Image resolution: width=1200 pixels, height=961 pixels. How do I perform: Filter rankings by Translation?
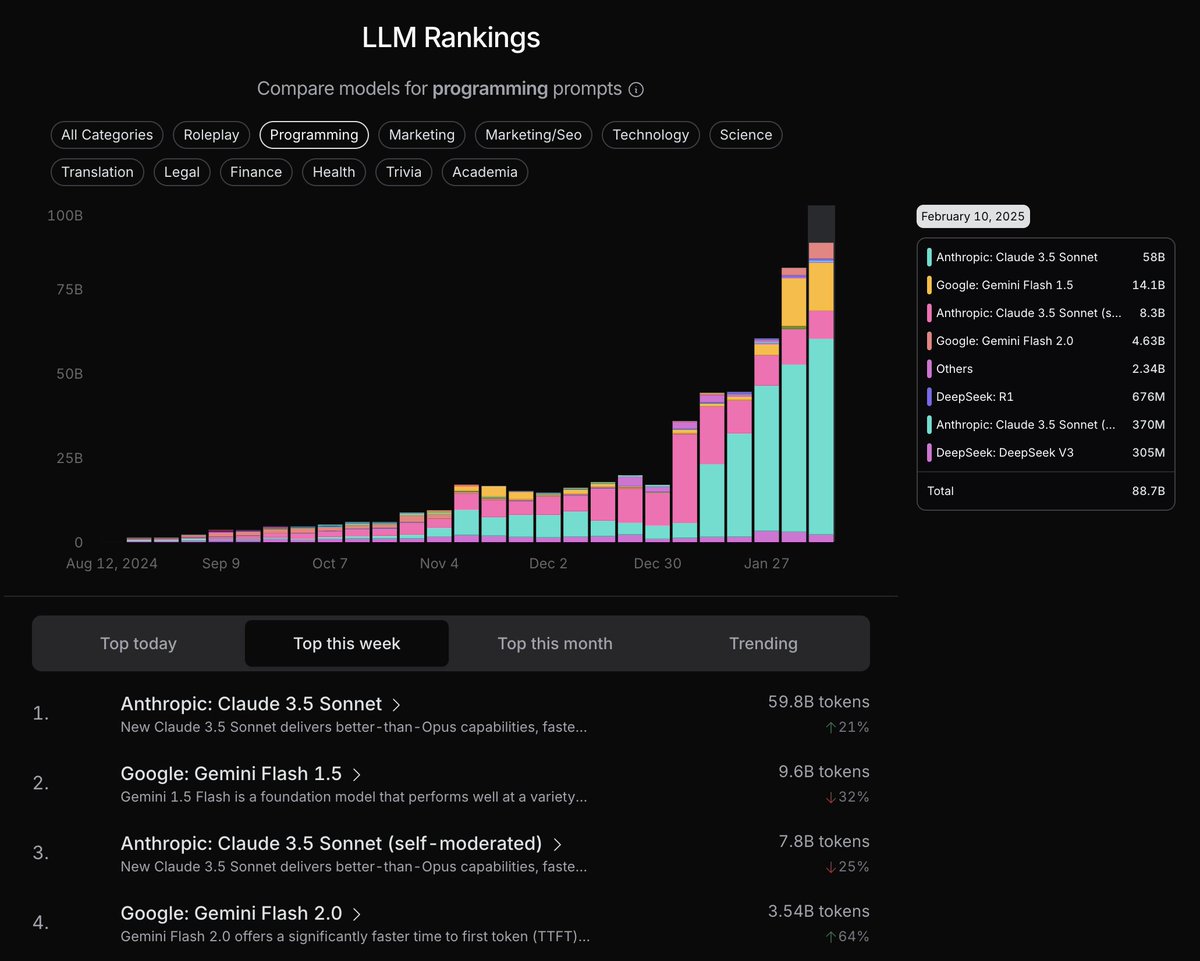[97, 172]
